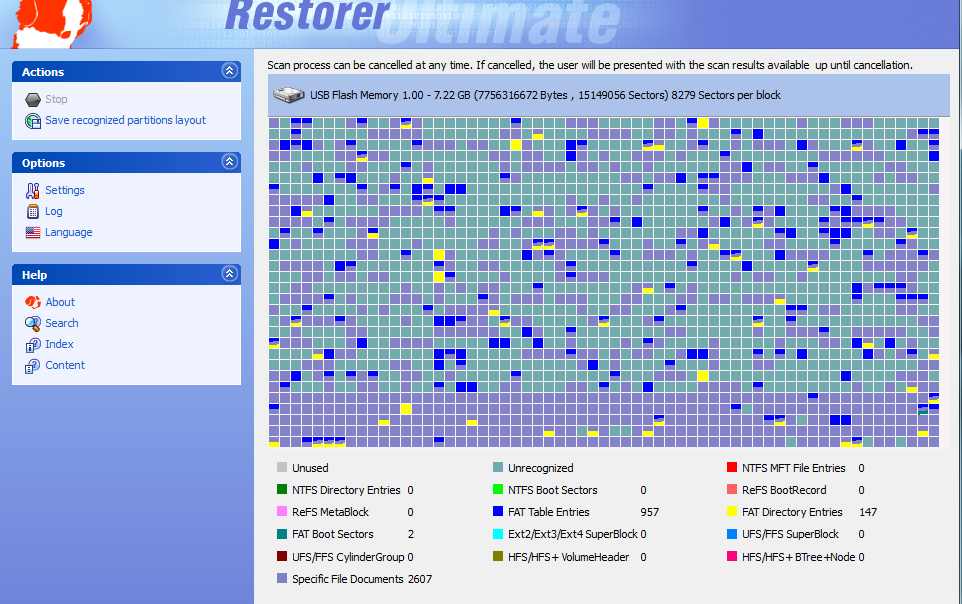Image resolution: width=962 pixels, height=604 pixels.
Task: Click the Stop scan link
Action: tap(56, 99)
